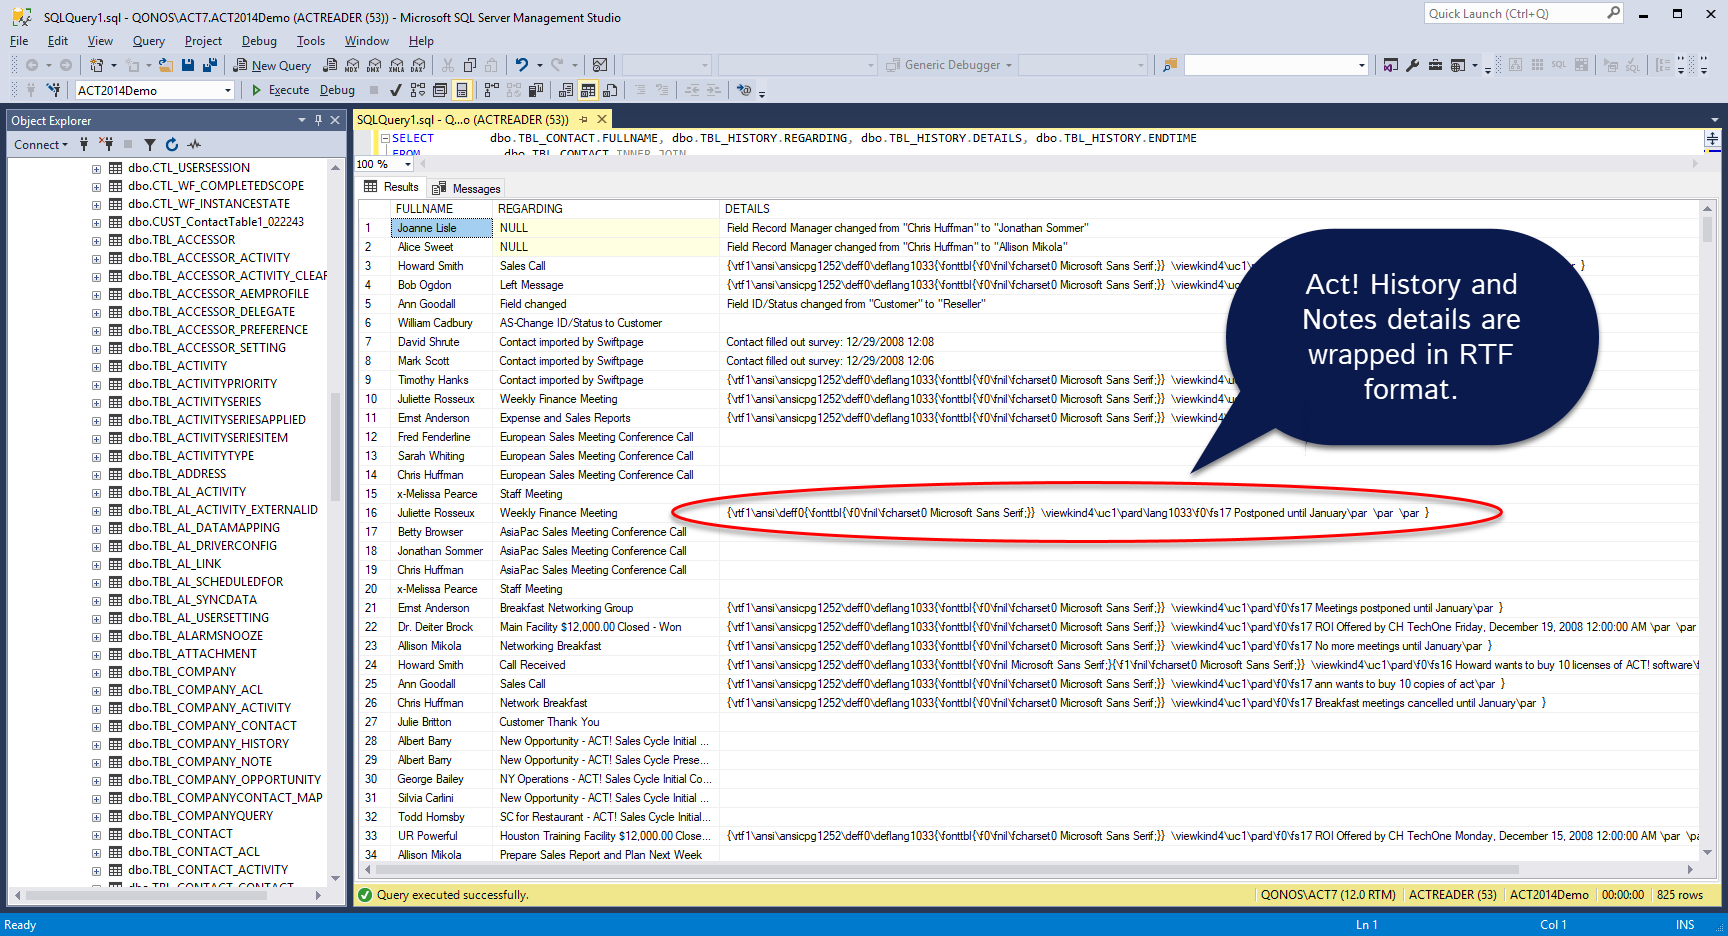Click the Save All icon

coord(210,65)
